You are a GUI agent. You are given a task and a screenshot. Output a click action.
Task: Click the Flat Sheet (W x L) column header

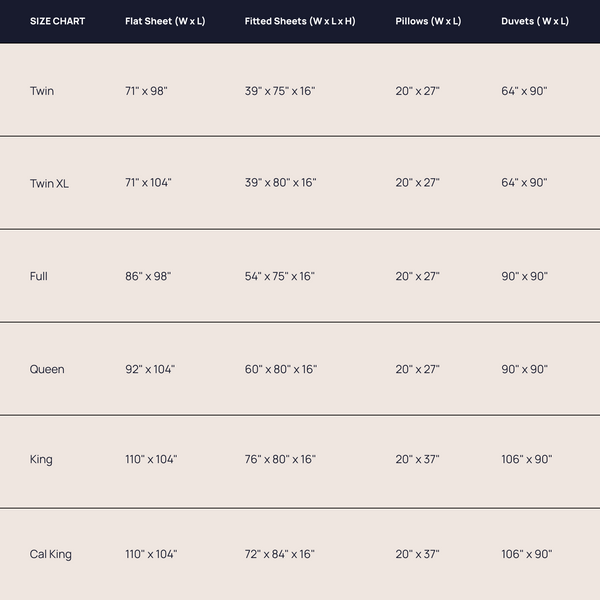tap(165, 21)
